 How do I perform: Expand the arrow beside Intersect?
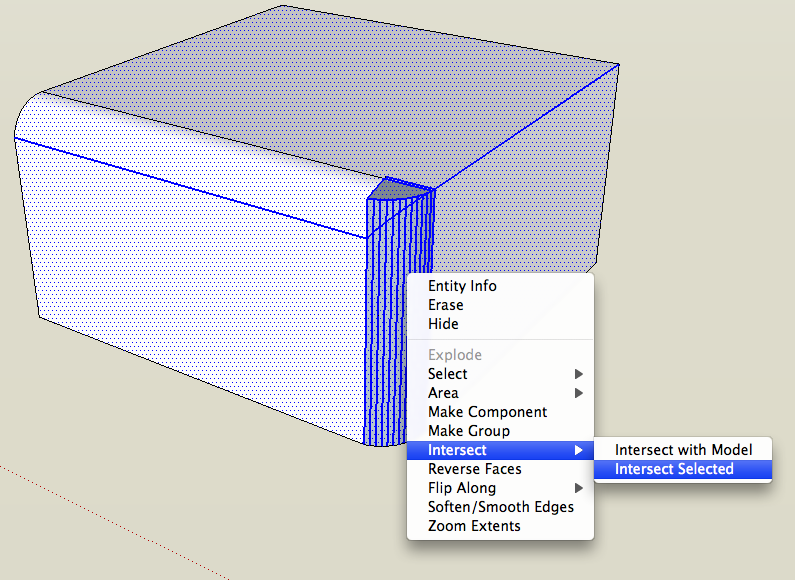click(x=579, y=450)
